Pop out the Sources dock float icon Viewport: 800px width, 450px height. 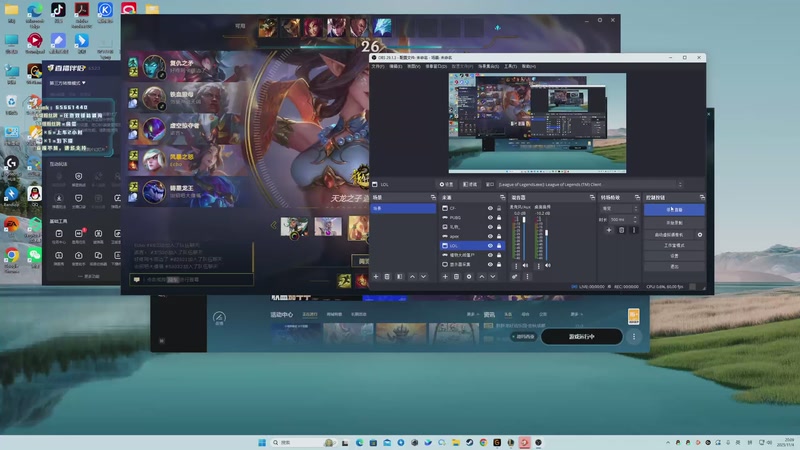point(503,197)
